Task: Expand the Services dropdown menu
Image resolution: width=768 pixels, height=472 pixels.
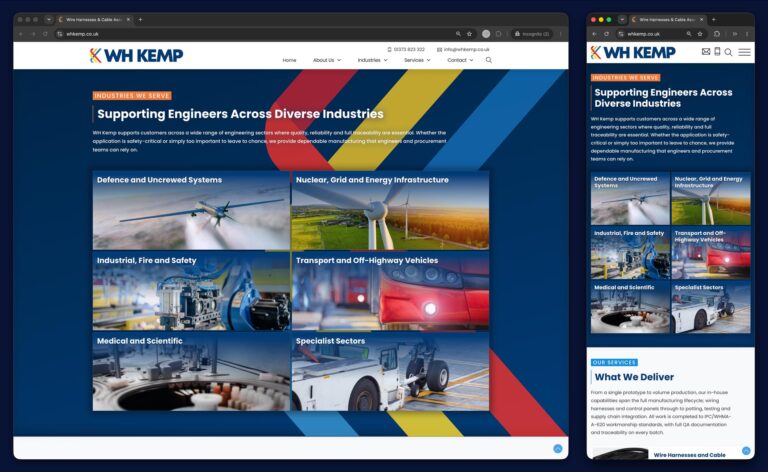Action: (x=417, y=60)
